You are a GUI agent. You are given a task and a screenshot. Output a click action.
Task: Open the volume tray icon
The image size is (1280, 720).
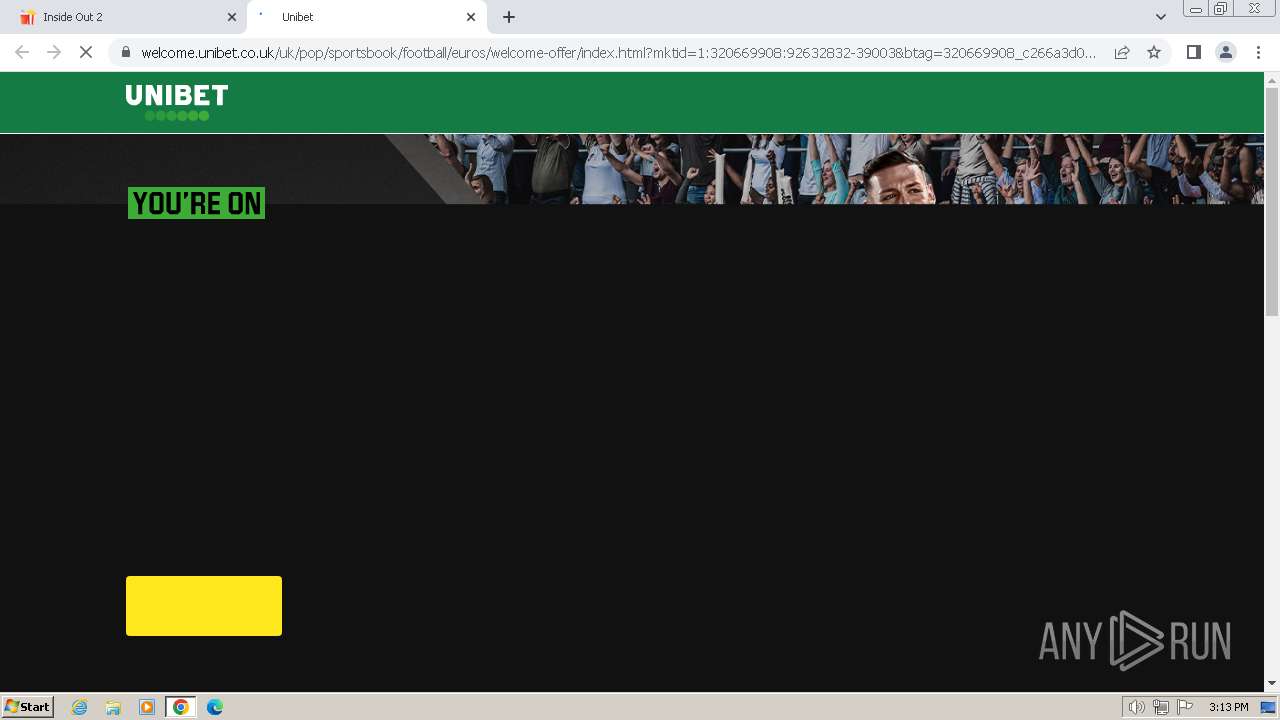click(1136, 707)
